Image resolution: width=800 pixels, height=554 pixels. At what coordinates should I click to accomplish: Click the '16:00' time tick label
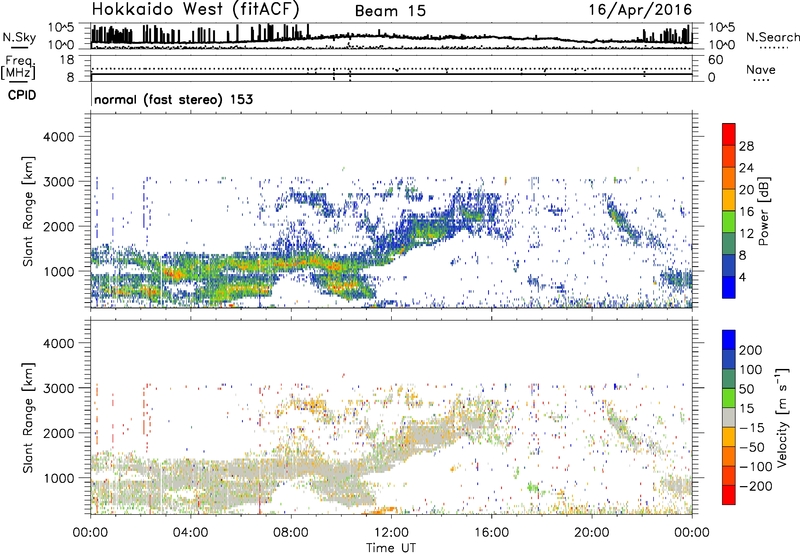pos(491,533)
